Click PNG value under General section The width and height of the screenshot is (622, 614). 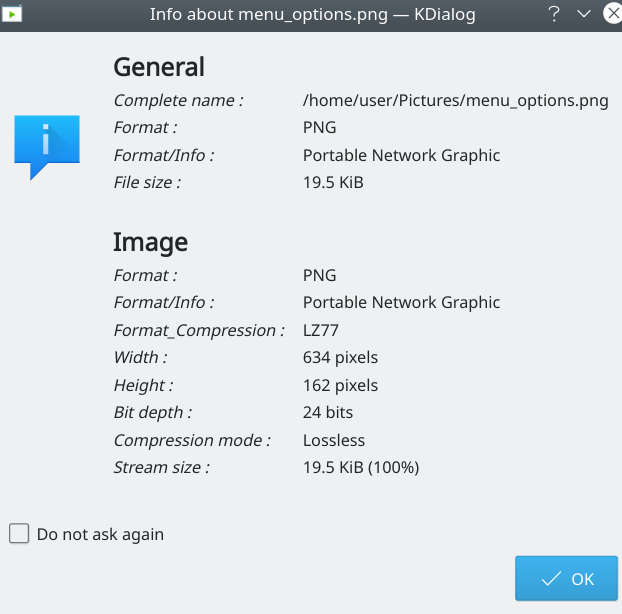(319, 128)
